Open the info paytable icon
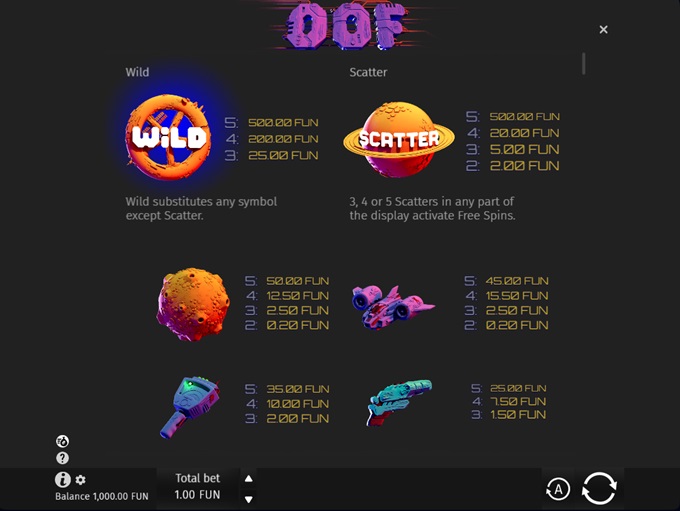680x511 pixels. tap(62, 479)
